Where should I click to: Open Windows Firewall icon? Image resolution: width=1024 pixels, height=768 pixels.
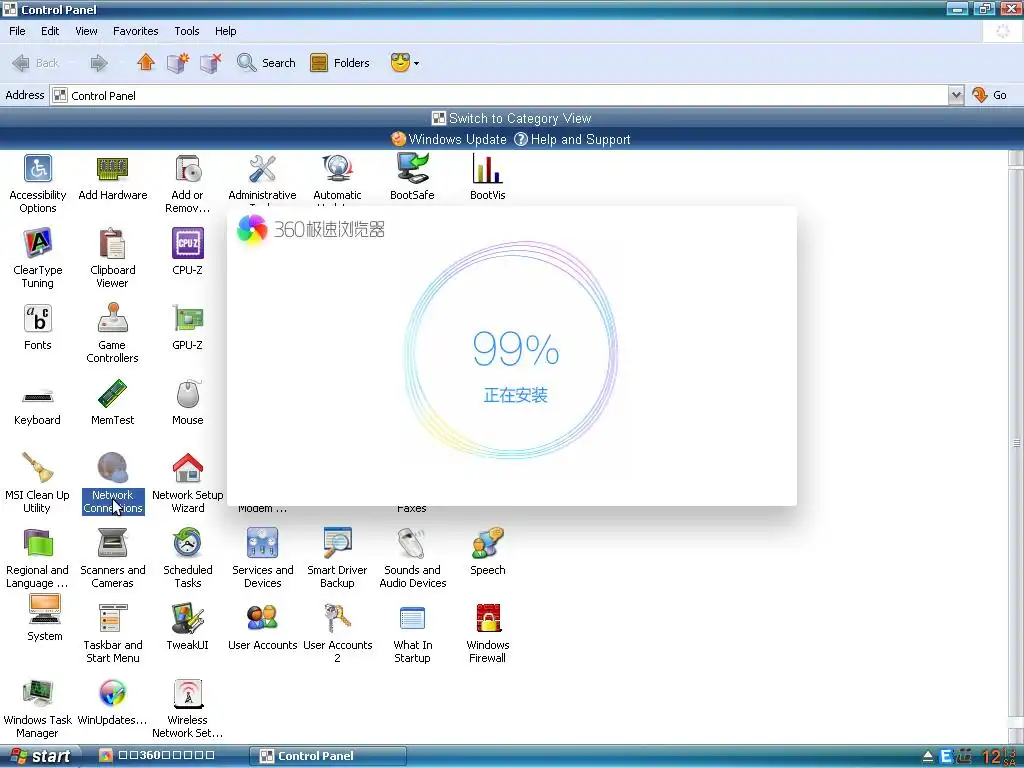coord(487,618)
